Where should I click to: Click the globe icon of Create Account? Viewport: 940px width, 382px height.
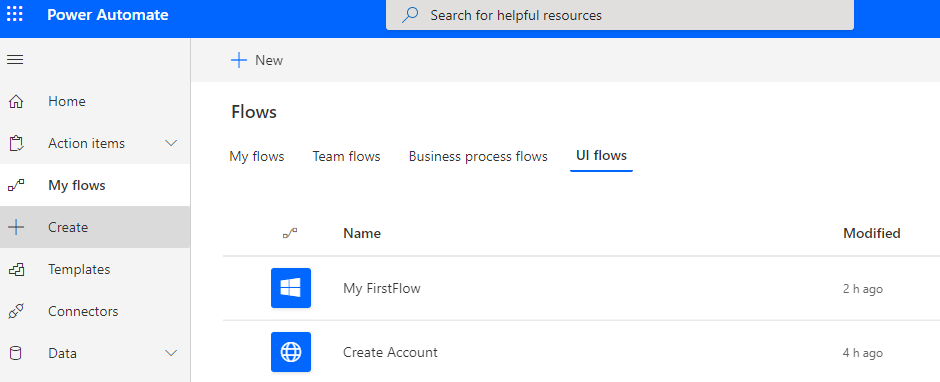(291, 352)
